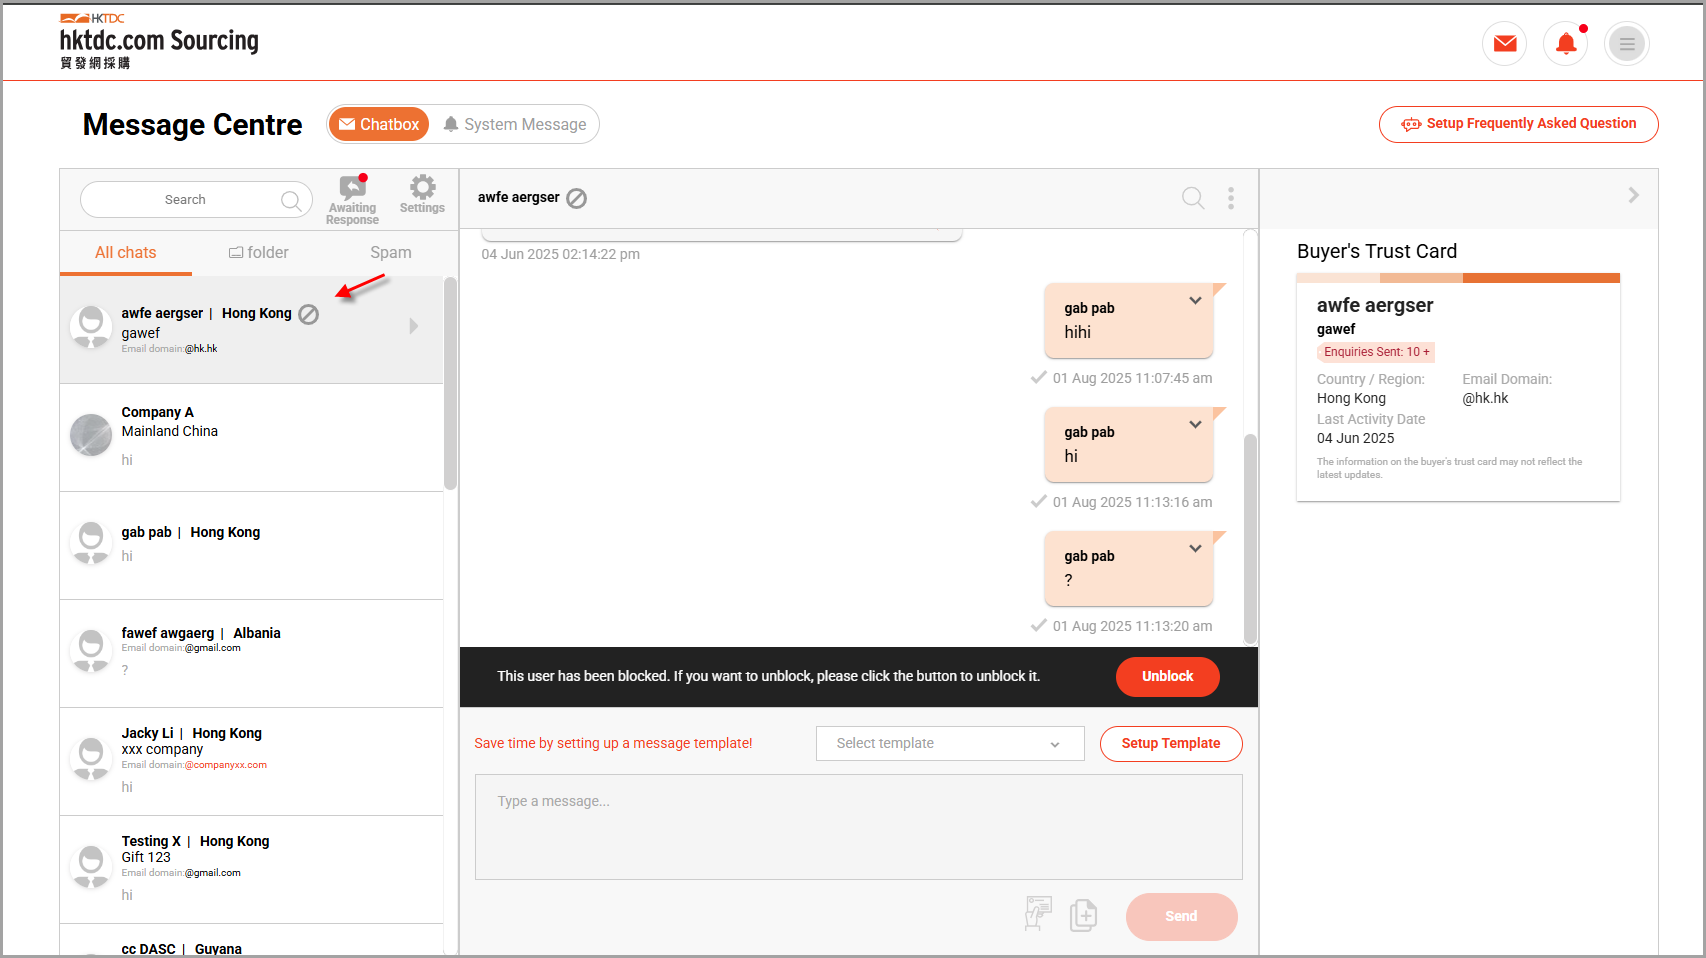Click the Setup Template button
The image size is (1706, 958).
click(x=1171, y=744)
